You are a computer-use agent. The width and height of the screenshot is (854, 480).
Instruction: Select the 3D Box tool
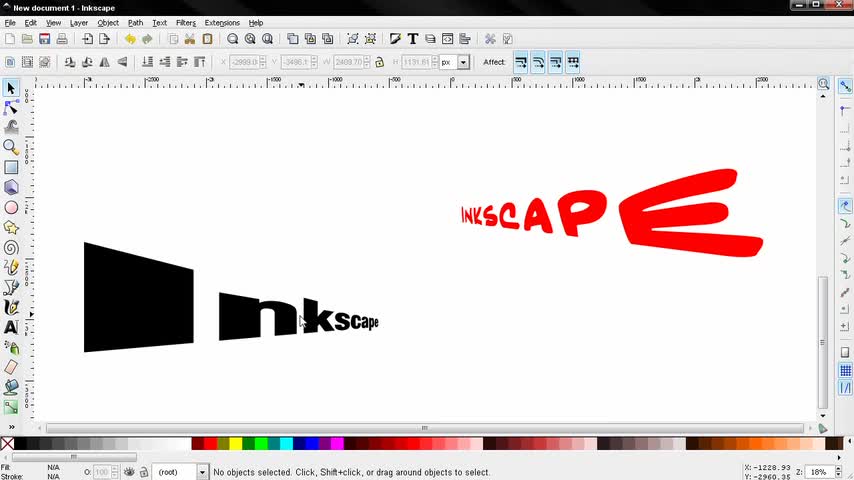tap(11, 187)
